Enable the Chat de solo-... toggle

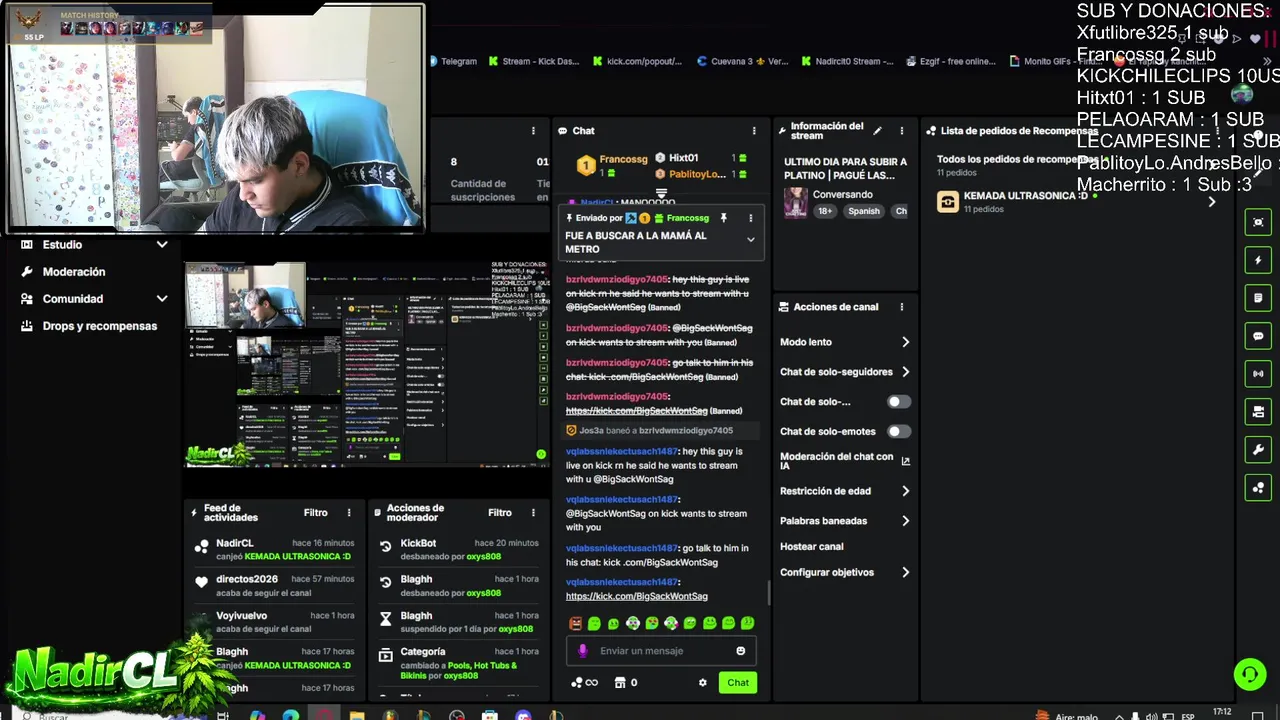[x=899, y=402]
